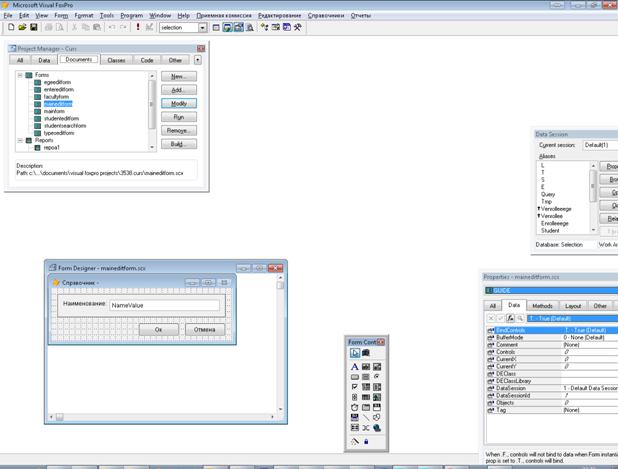Select the List Box control tool

point(377,387)
